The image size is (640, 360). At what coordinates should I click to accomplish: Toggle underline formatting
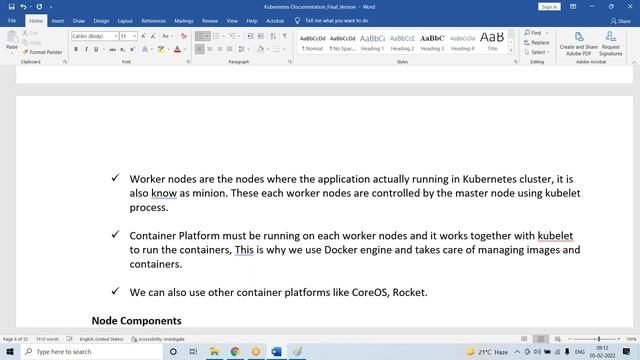pyautogui.click(x=96, y=49)
